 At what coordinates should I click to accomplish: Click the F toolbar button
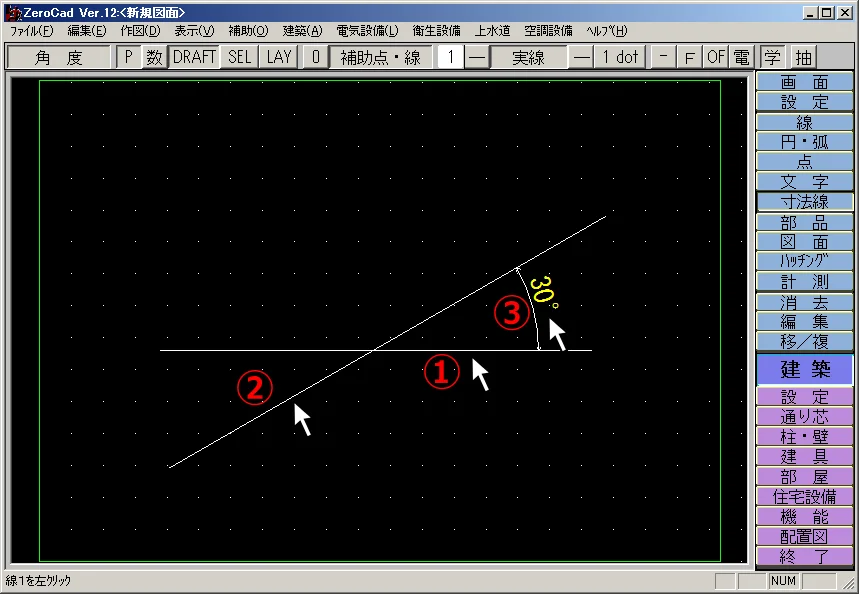tap(690, 57)
